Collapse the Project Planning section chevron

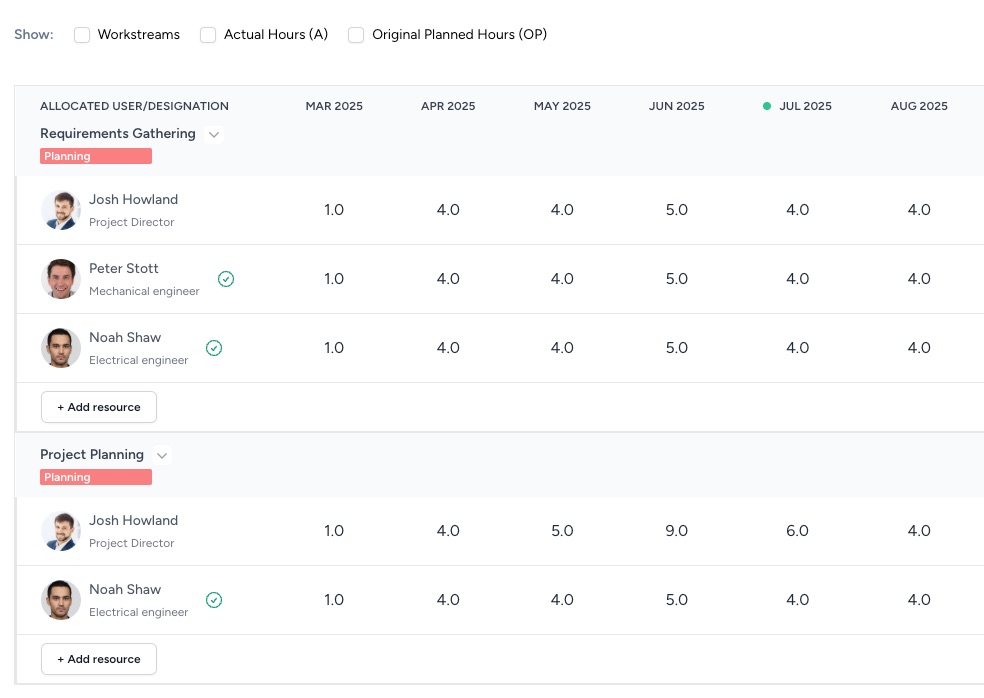pos(162,455)
